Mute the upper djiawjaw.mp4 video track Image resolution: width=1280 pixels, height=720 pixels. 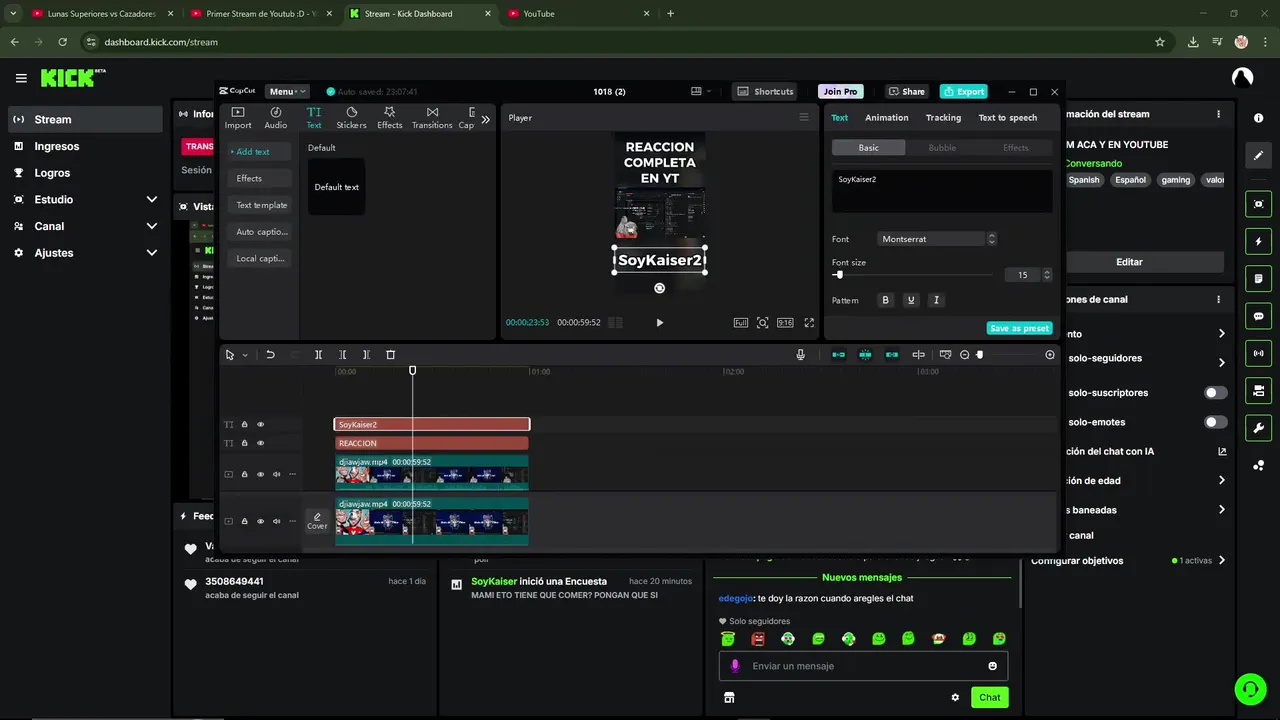point(277,474)
